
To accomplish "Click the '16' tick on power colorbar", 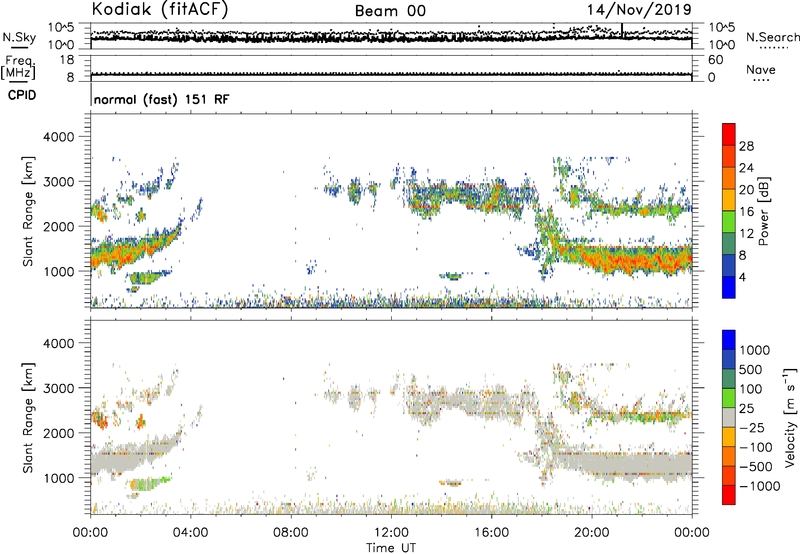I will point(746,212).
